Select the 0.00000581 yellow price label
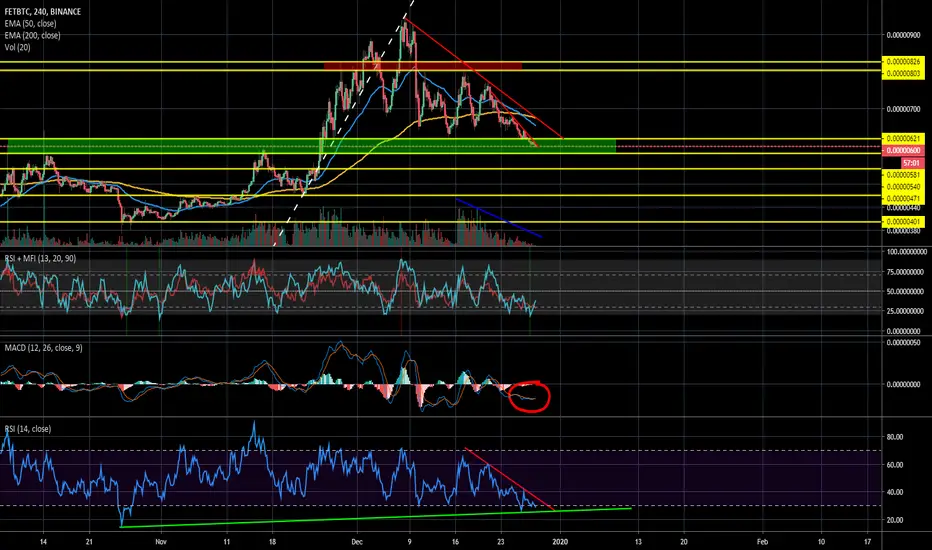Image resolution: width=932 pixels, height=550 pixels. [903, 175]
